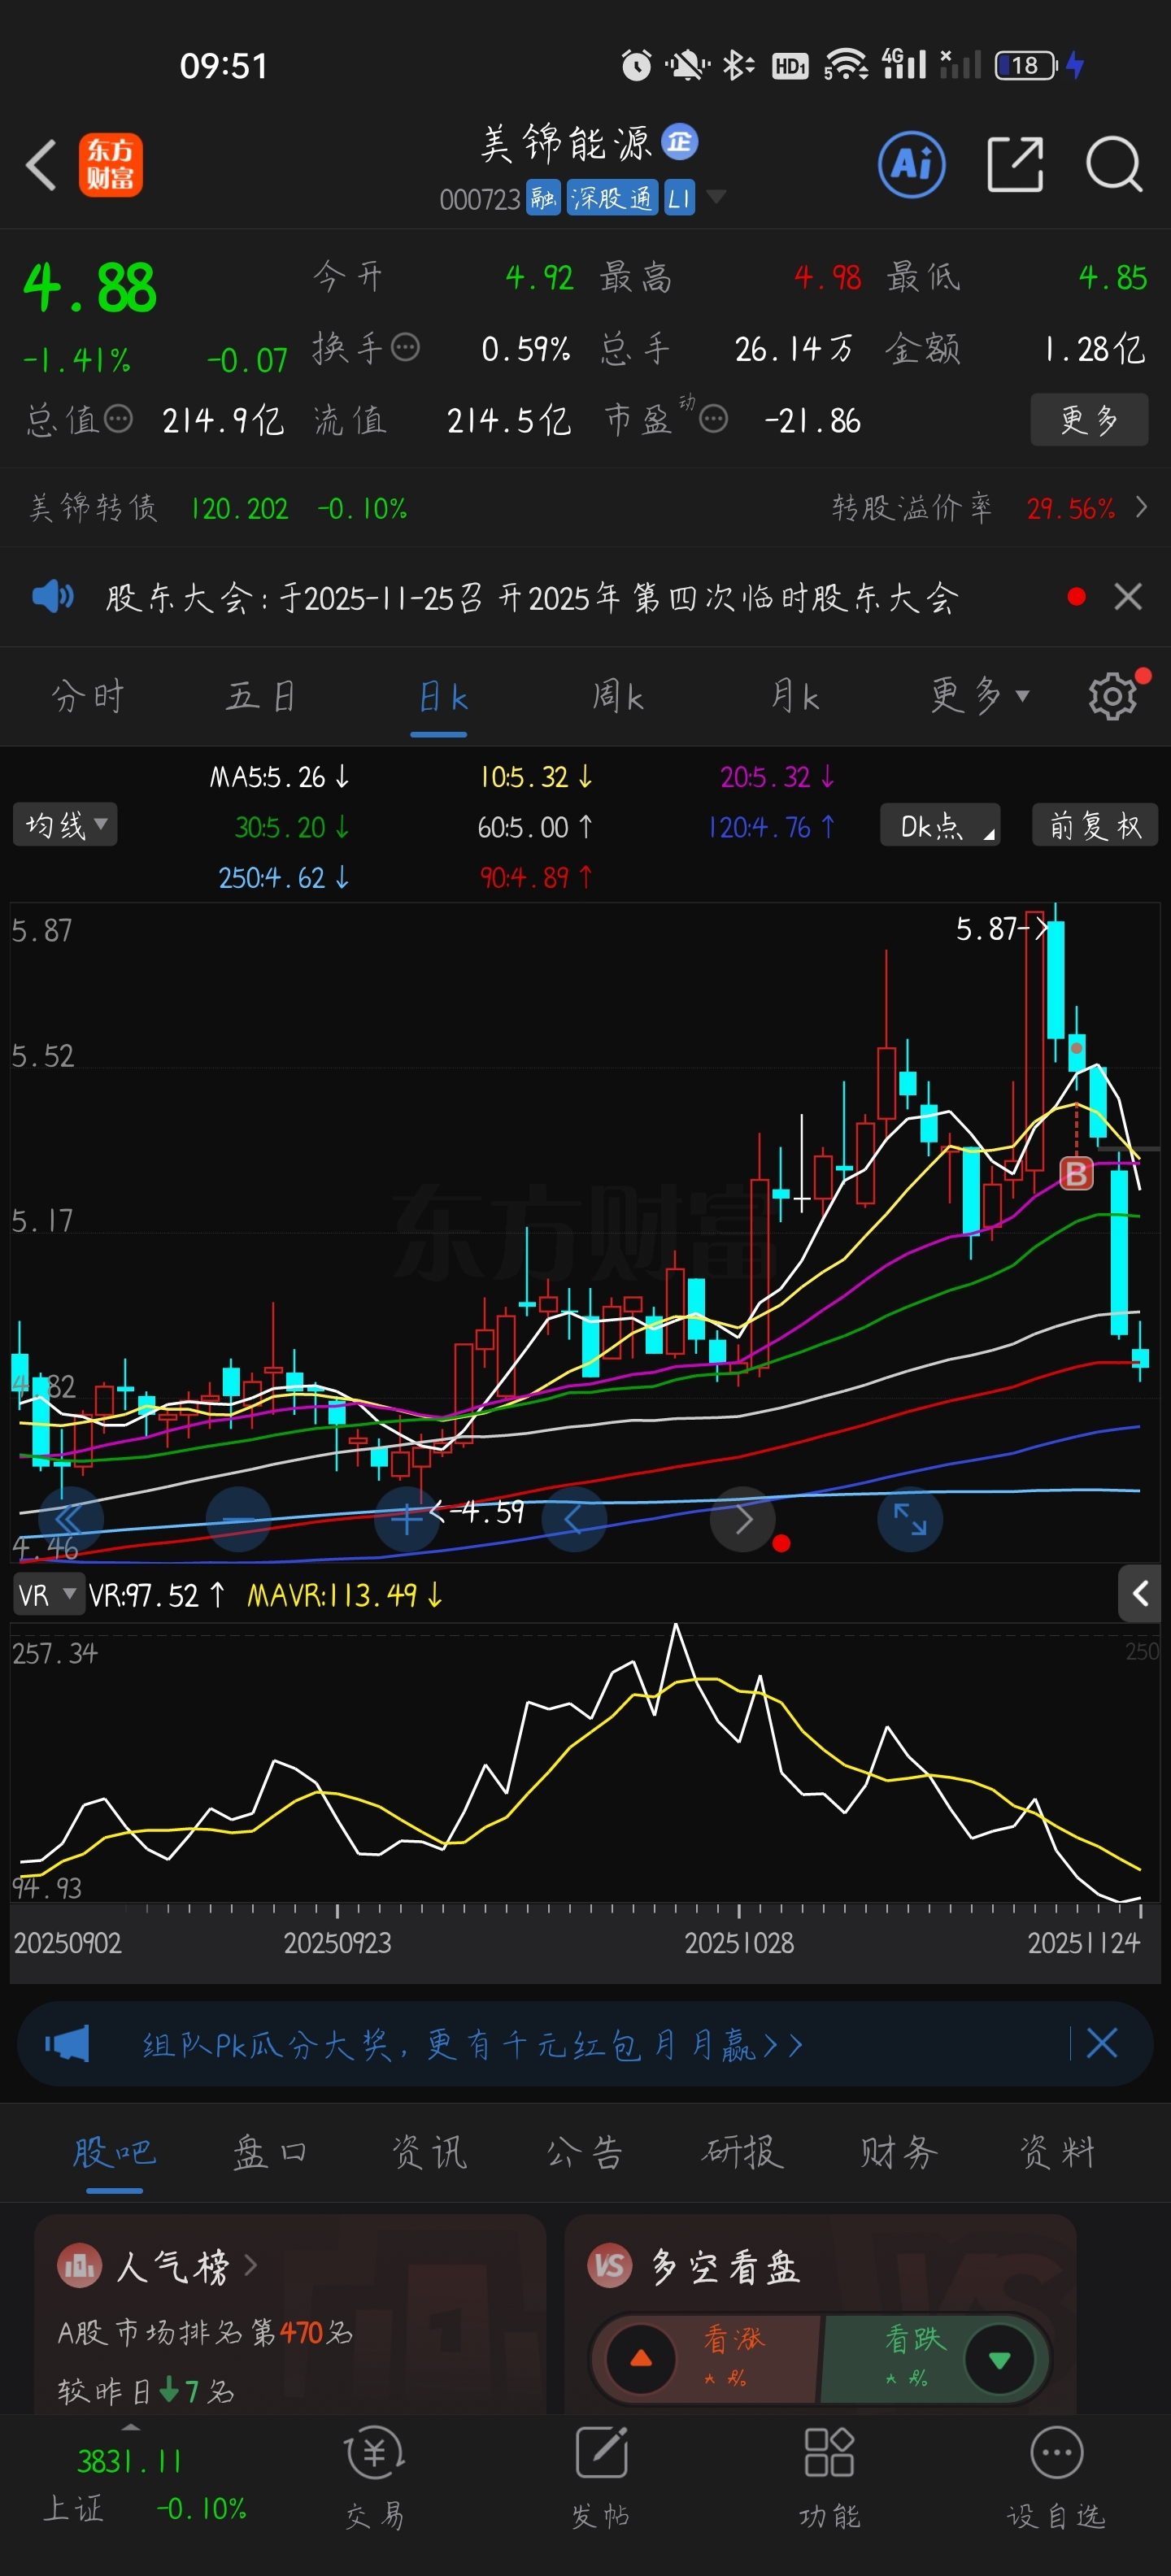This screenshot has width=1171, height=2576.
Task: Open the search magnifier icon
Action: [x=1114, y=164]
